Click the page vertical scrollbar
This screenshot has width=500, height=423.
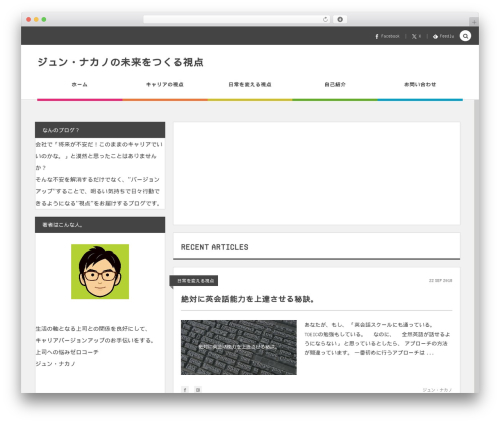point(476,246)
